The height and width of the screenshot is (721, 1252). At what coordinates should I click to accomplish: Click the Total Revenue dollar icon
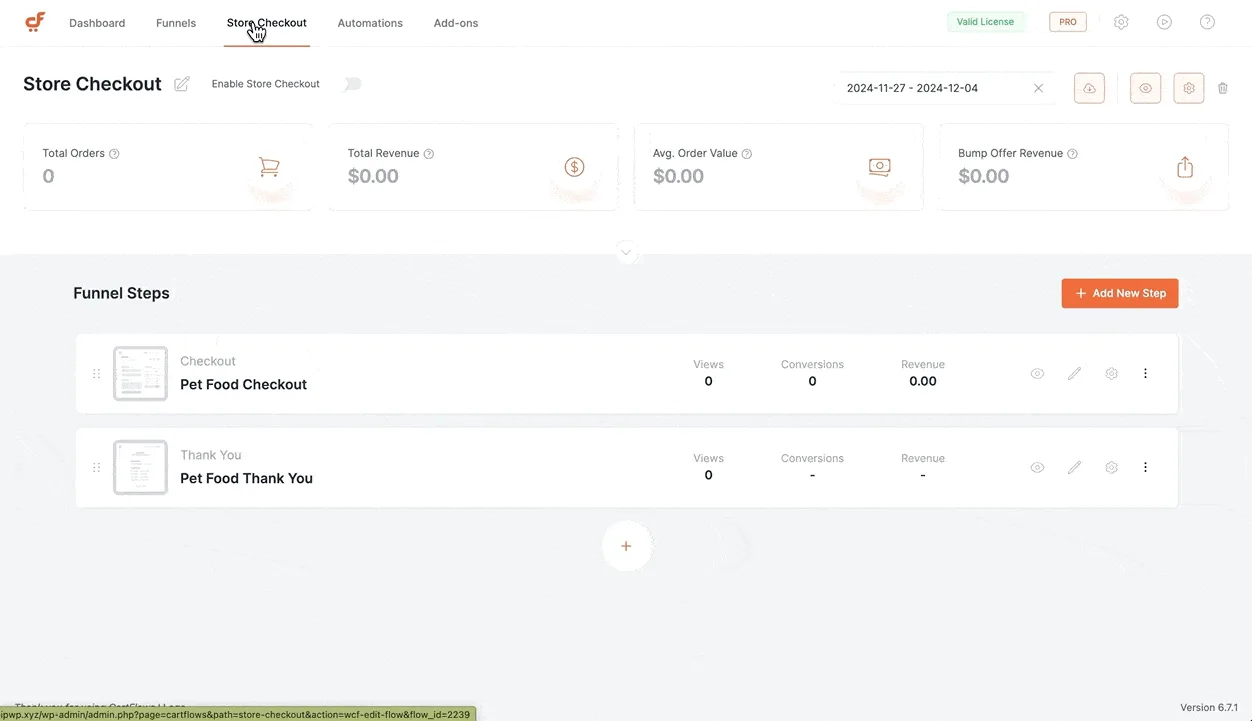(x=574, y=167)
